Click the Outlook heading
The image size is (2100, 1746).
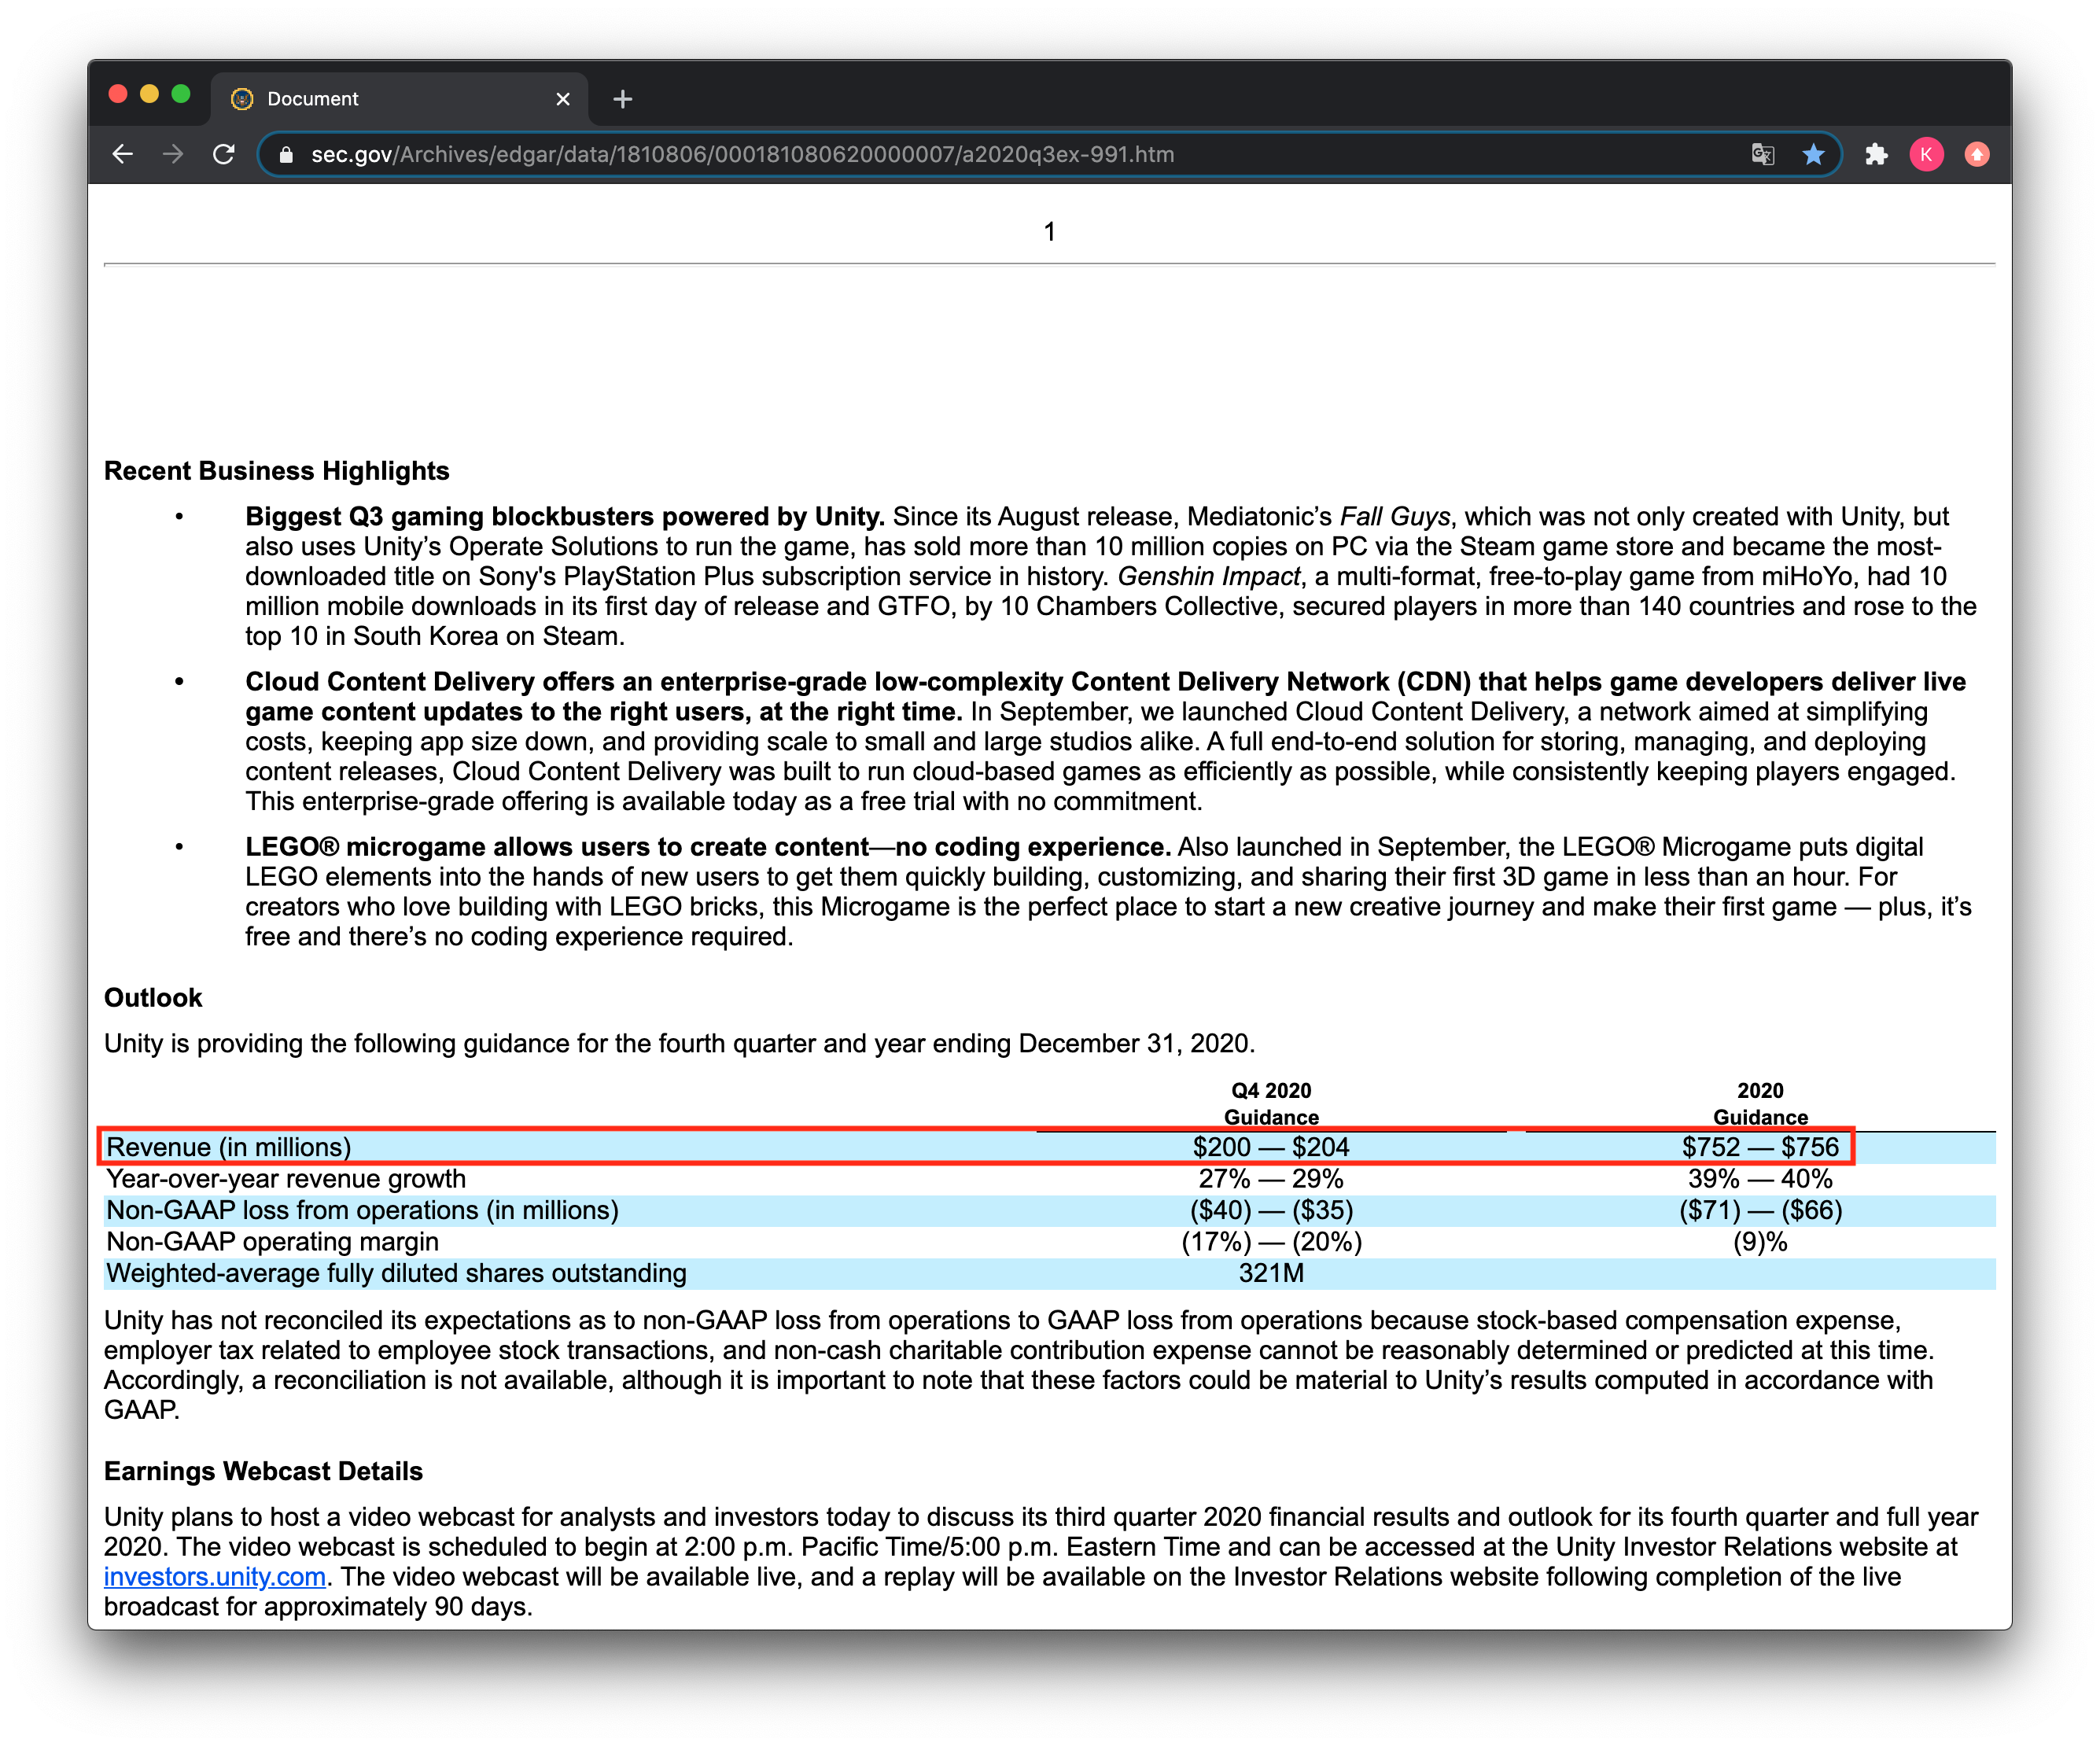click(153, 997)
